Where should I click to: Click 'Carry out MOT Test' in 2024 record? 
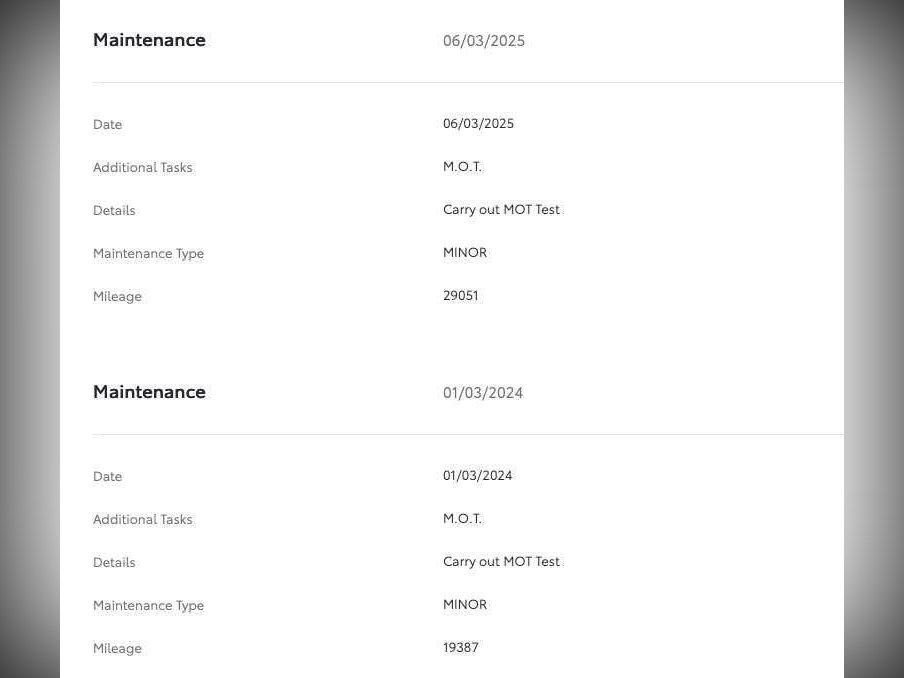coord(501,562)
